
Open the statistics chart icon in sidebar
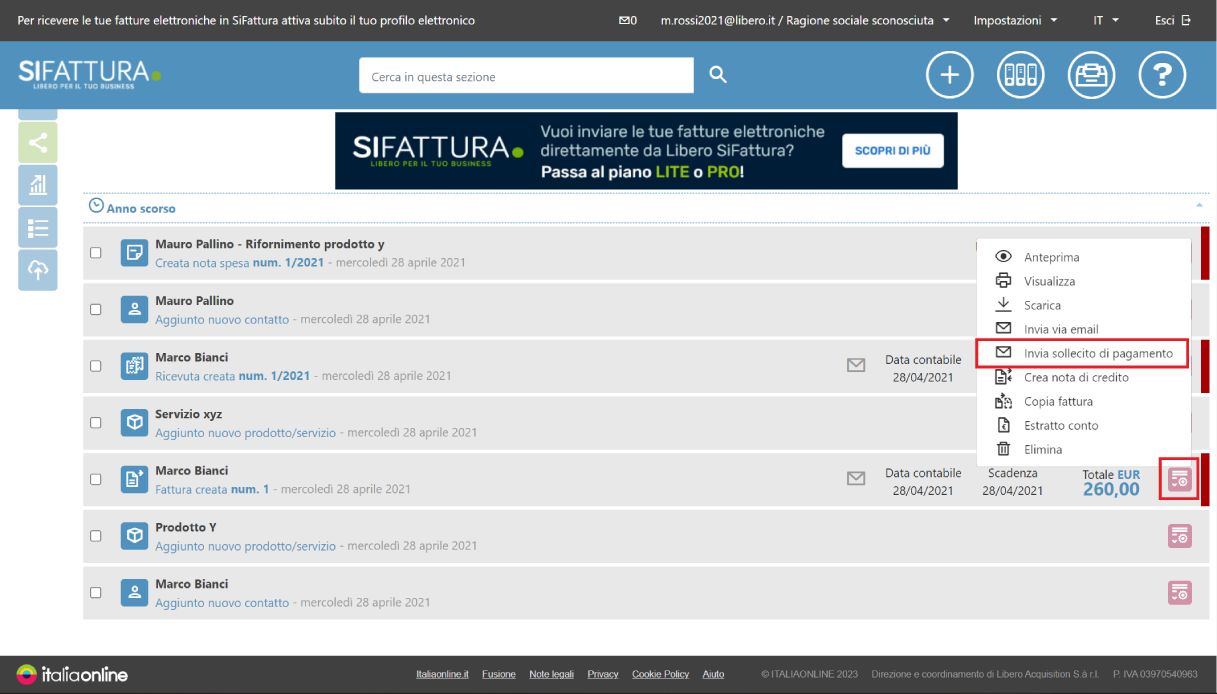tap(38, 185)
